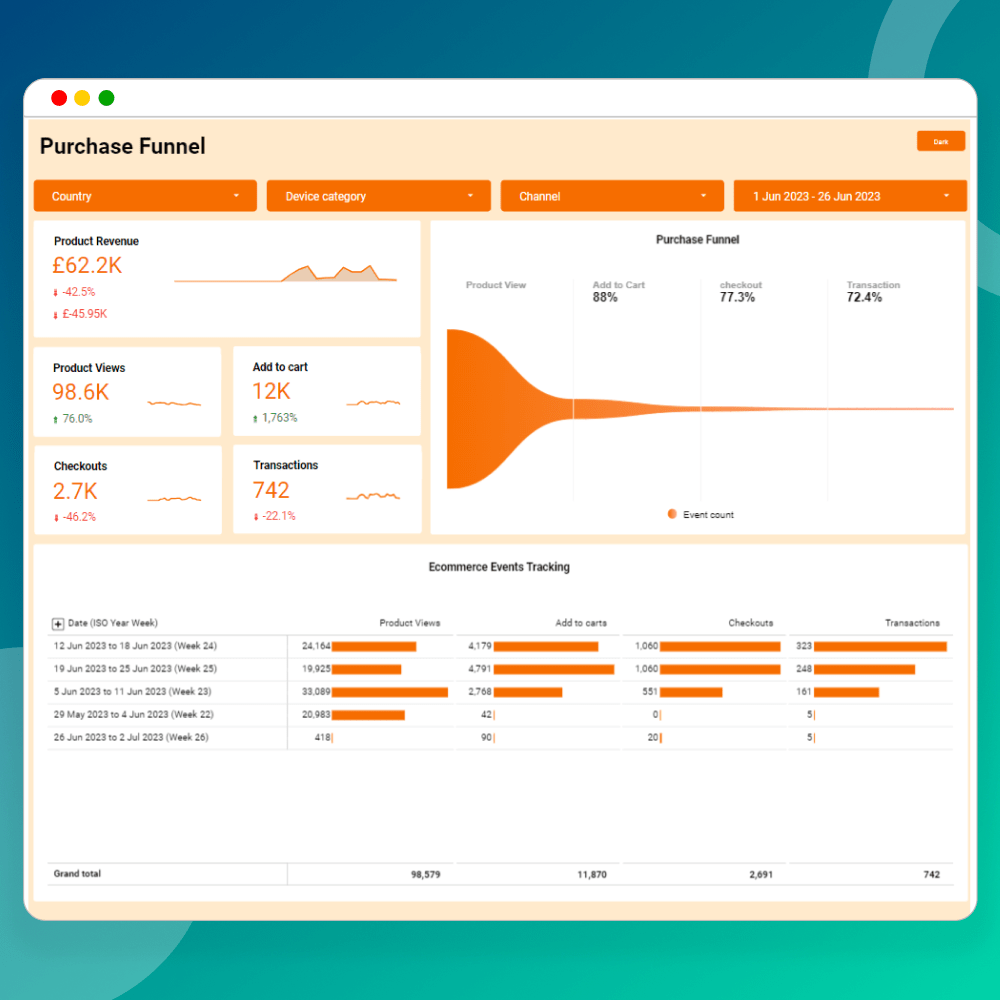Click the 98,579 grand total value
The width and height of the screenshot is (1000, 1000).
[x=425, y=874]
